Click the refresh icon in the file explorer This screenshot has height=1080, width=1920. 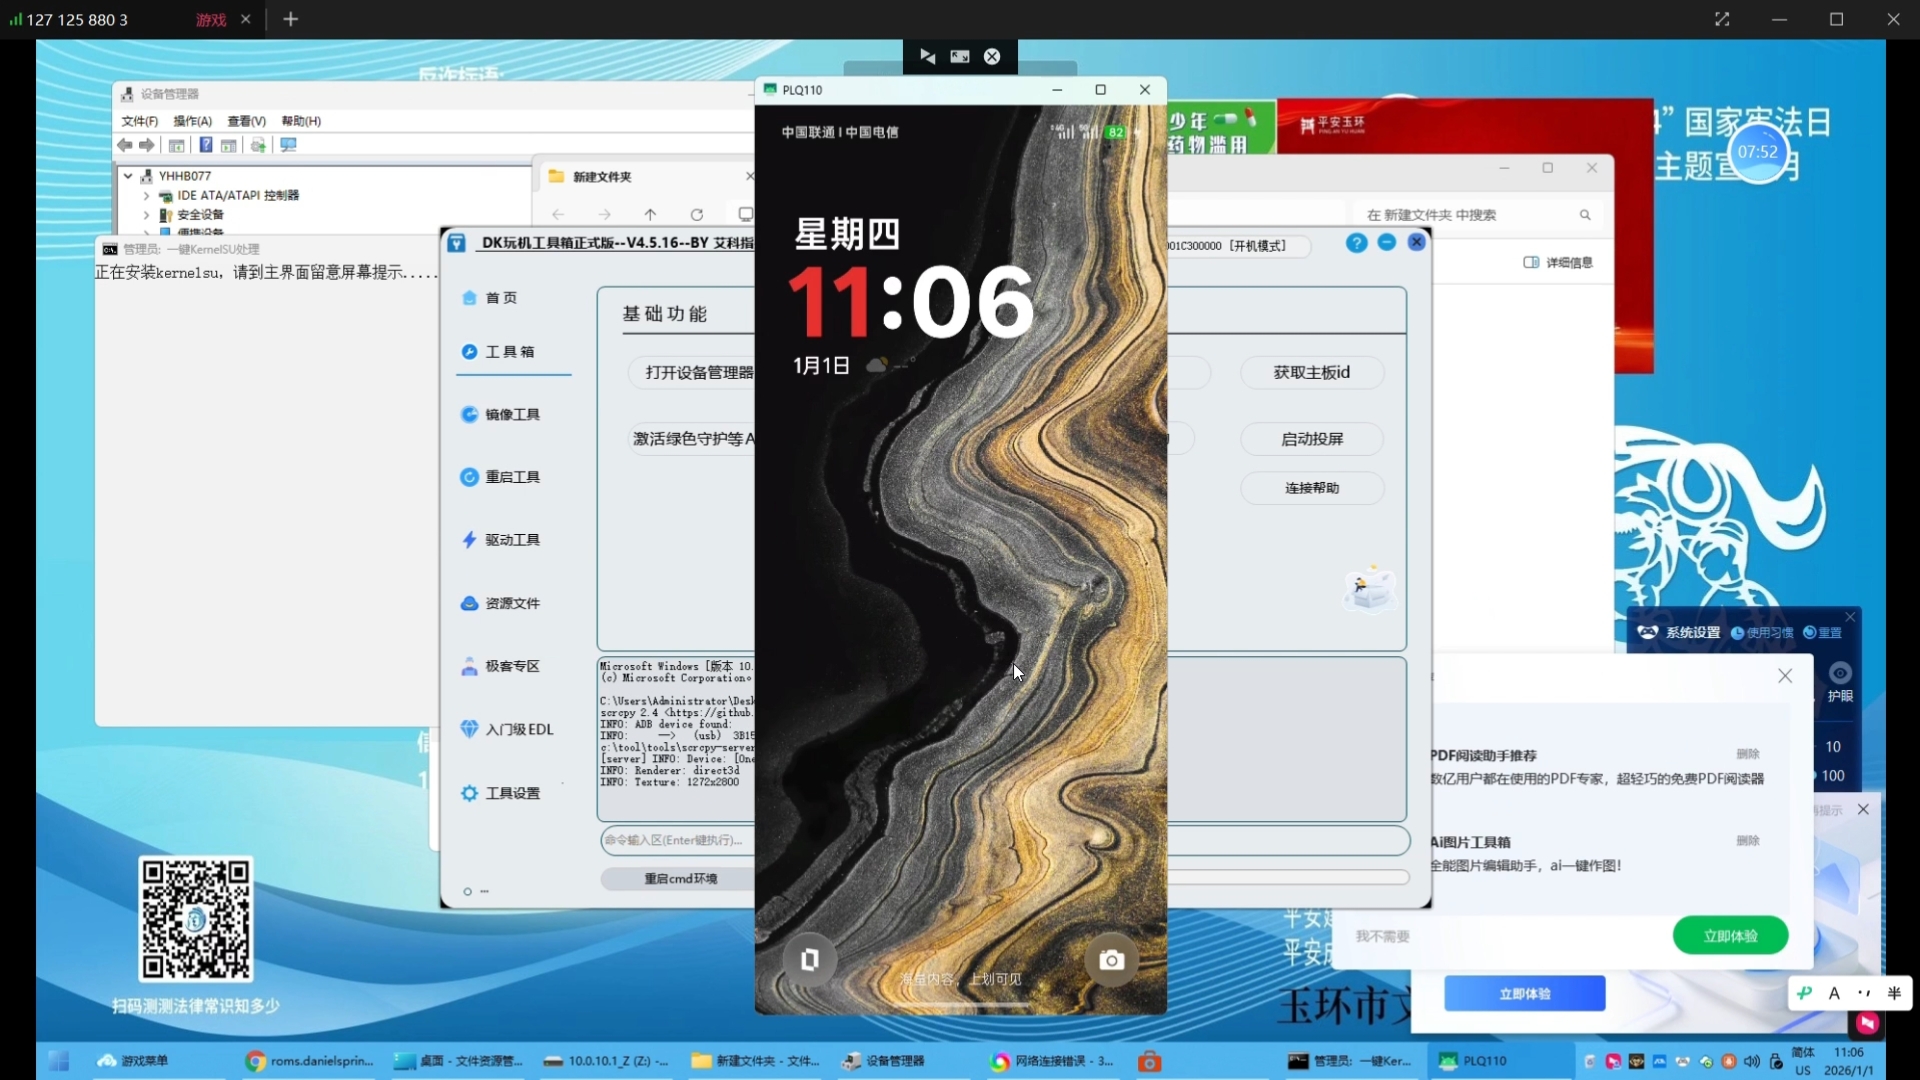697,215
